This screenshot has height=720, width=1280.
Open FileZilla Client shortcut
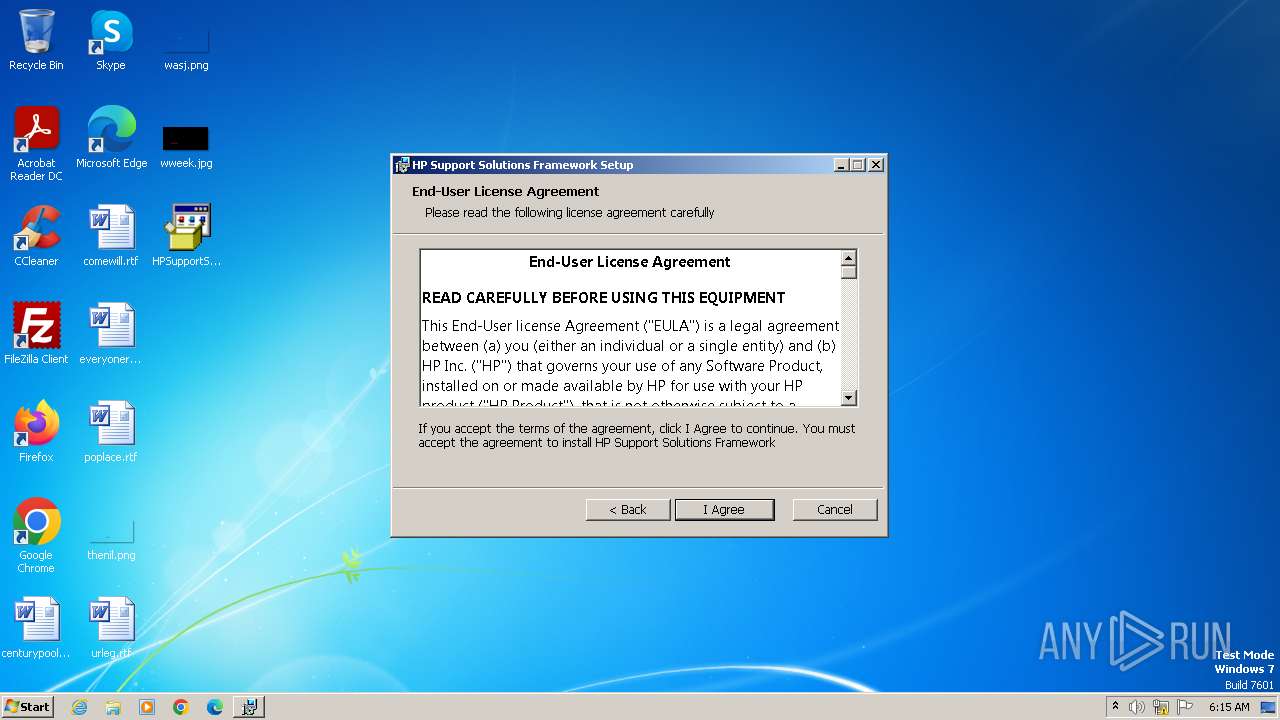tap(36, 333)
